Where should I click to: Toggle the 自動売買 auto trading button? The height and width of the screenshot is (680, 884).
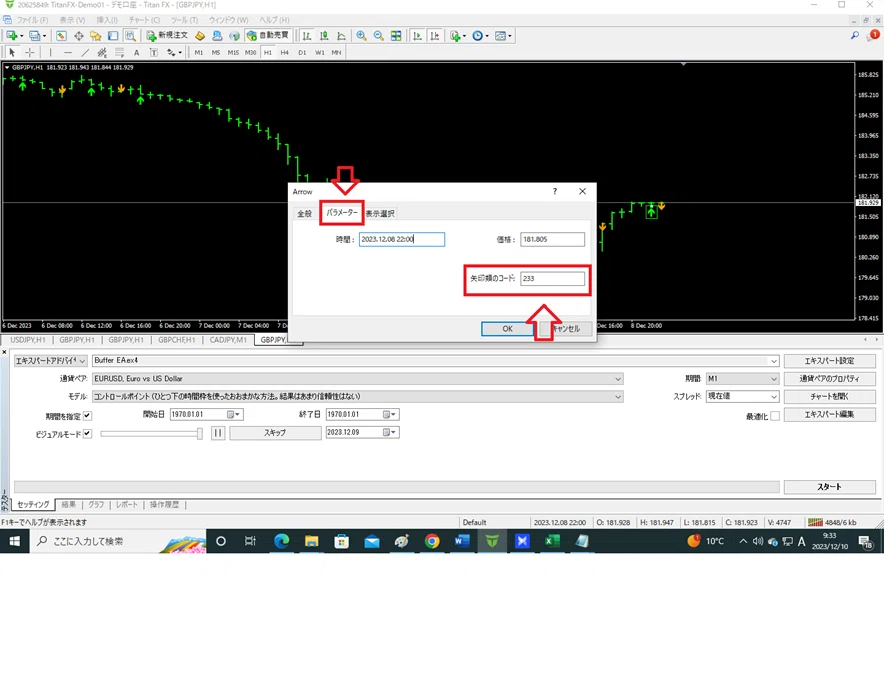tap(268, 36)
